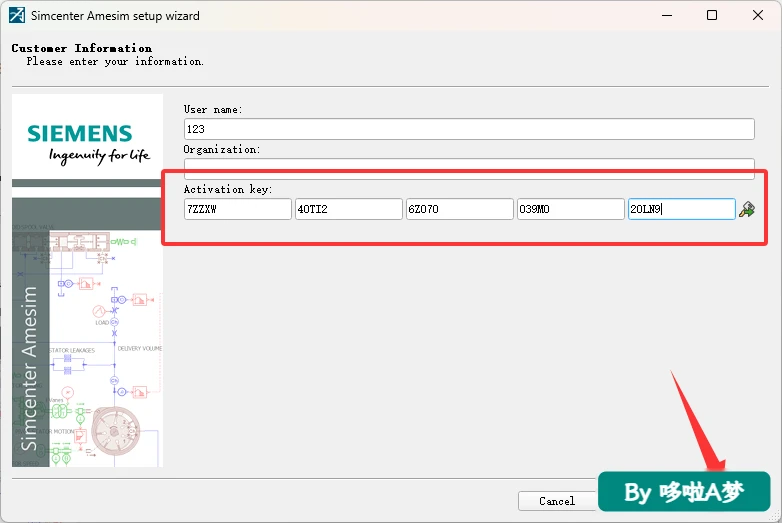Select the fourth key box 039M0
782x523 pixels.
click(x=571, y=209)
